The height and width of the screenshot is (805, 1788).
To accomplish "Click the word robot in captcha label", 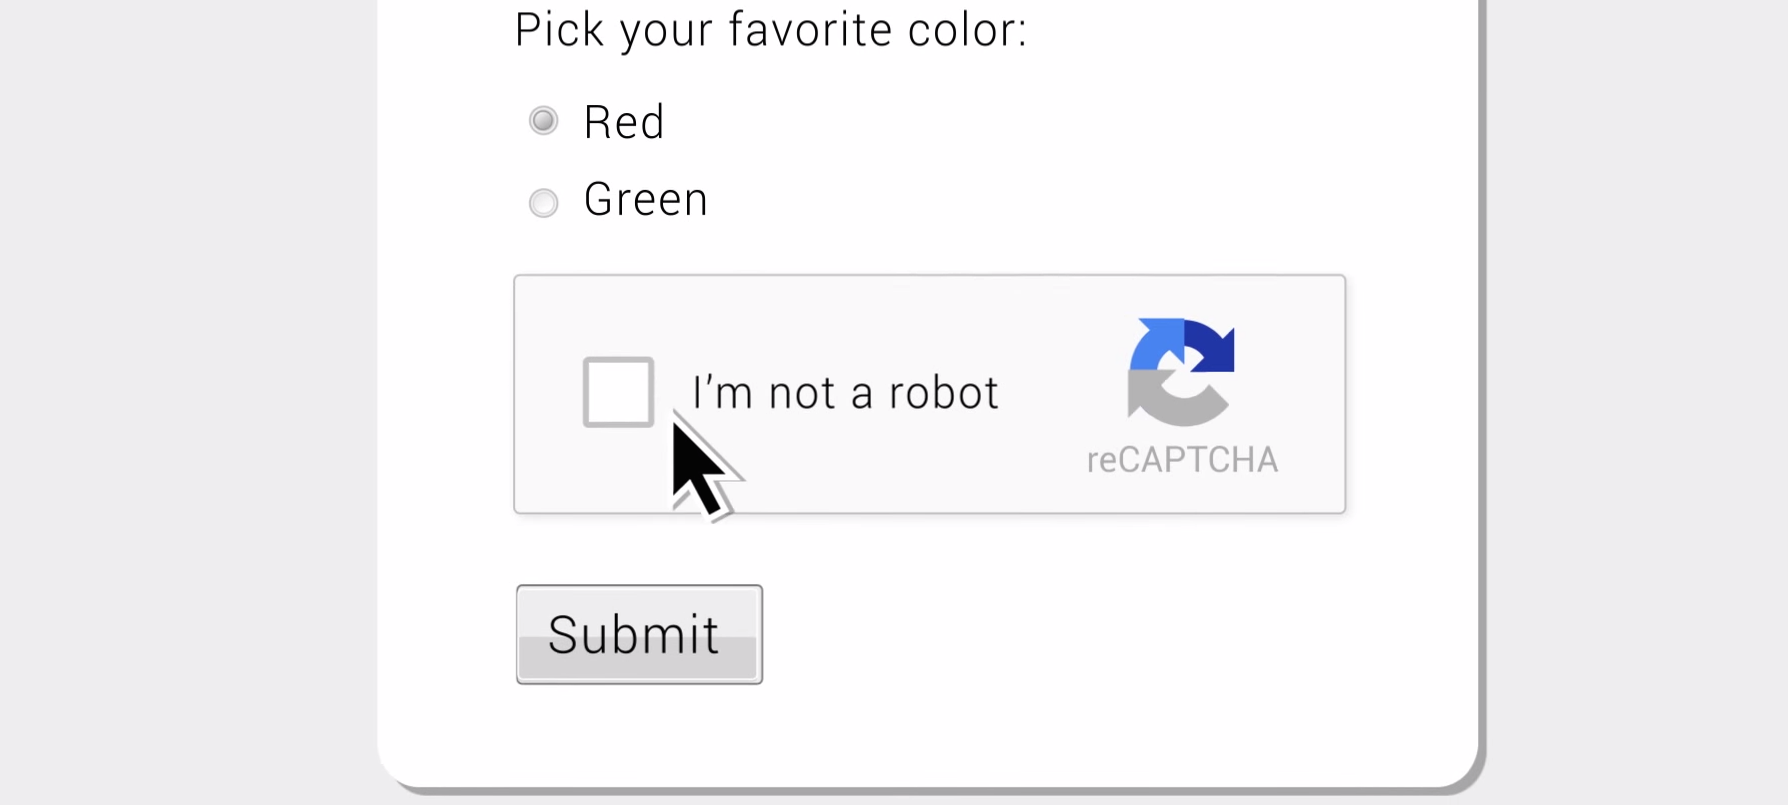I will point(943,392).
